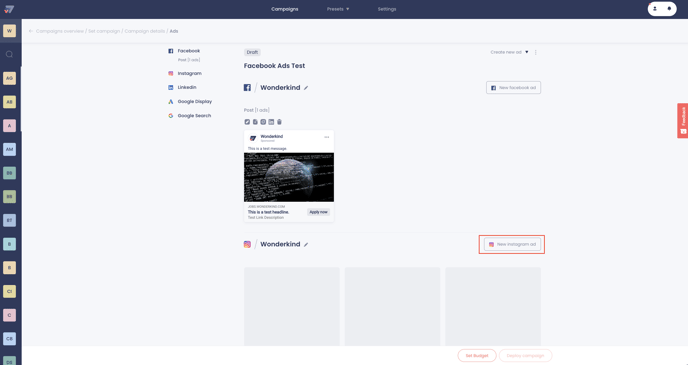Open the three-dot menu beside Create new ad

coord(535,52)
